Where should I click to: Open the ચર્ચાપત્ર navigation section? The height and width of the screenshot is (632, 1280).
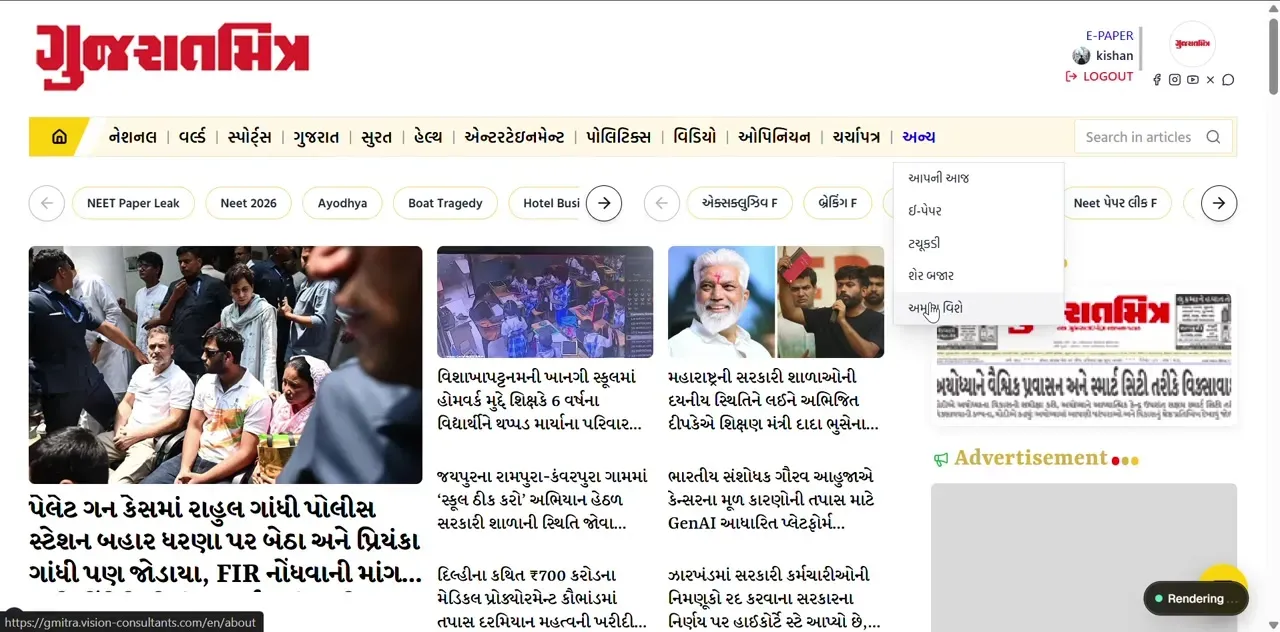click(856, 137)
